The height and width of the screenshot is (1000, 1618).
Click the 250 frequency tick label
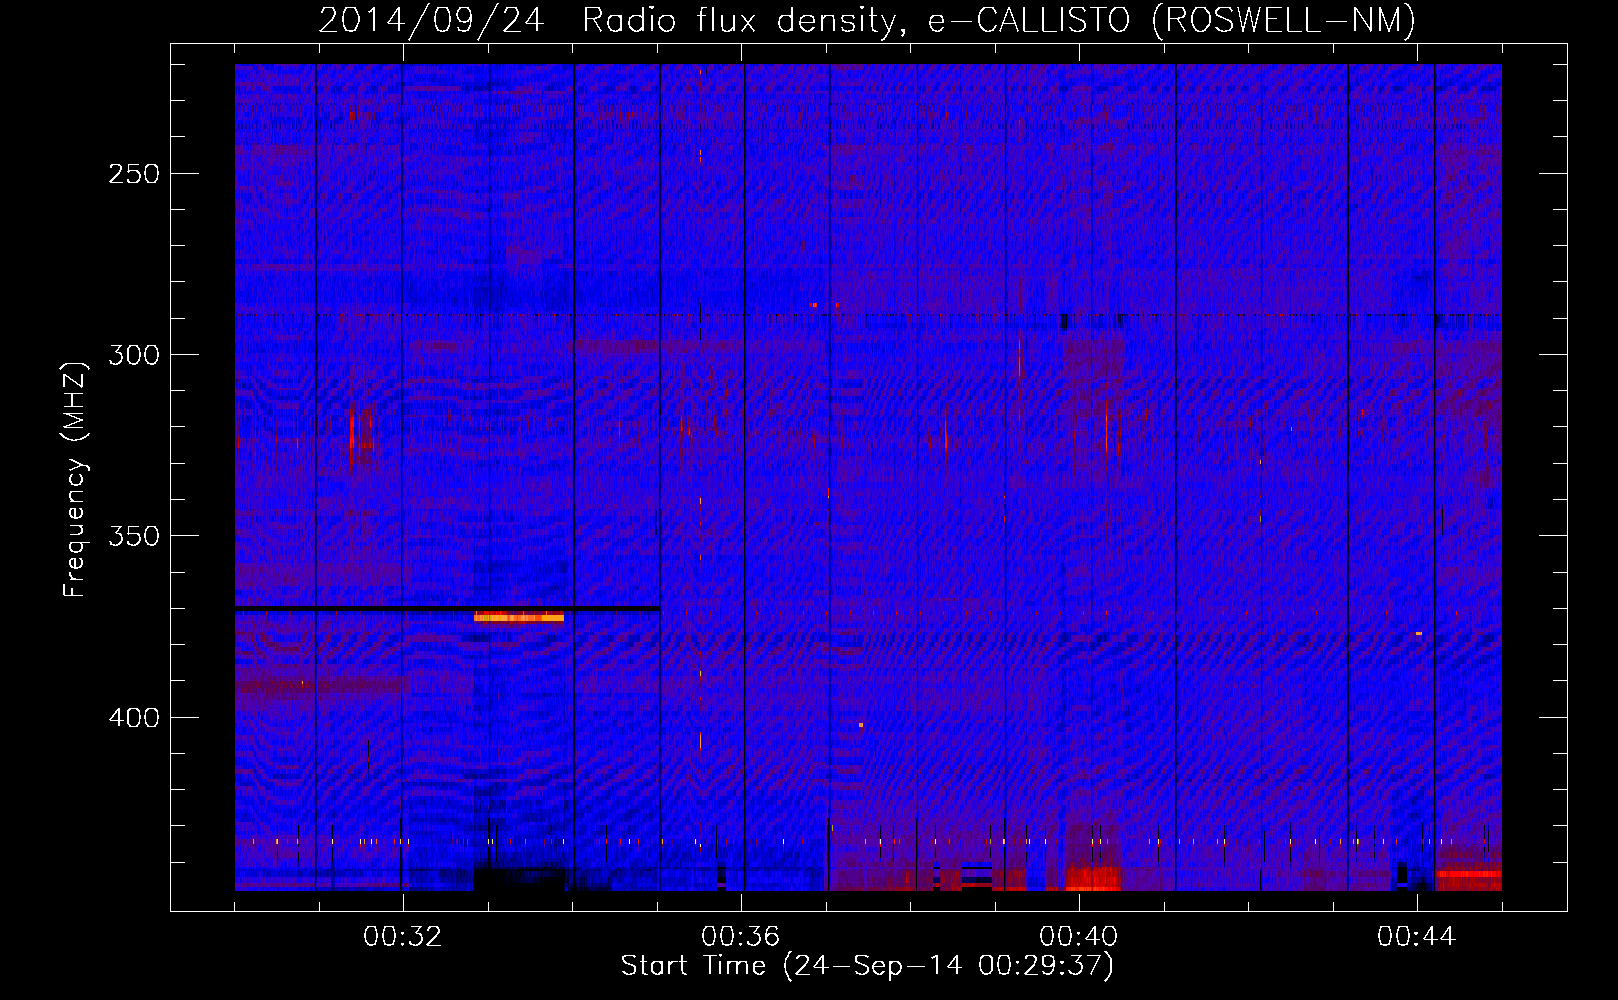134,174
